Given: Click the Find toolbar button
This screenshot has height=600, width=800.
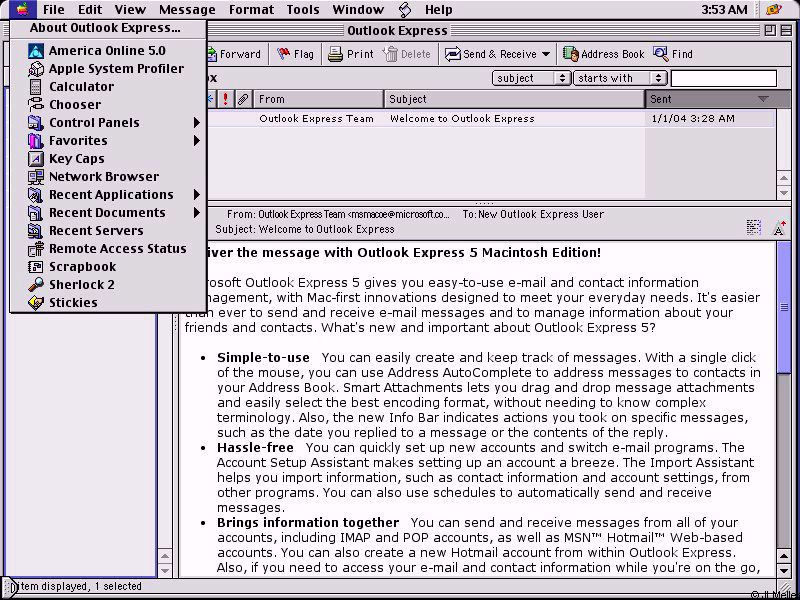Looking at the screenshot, I should tap(673, 54).
